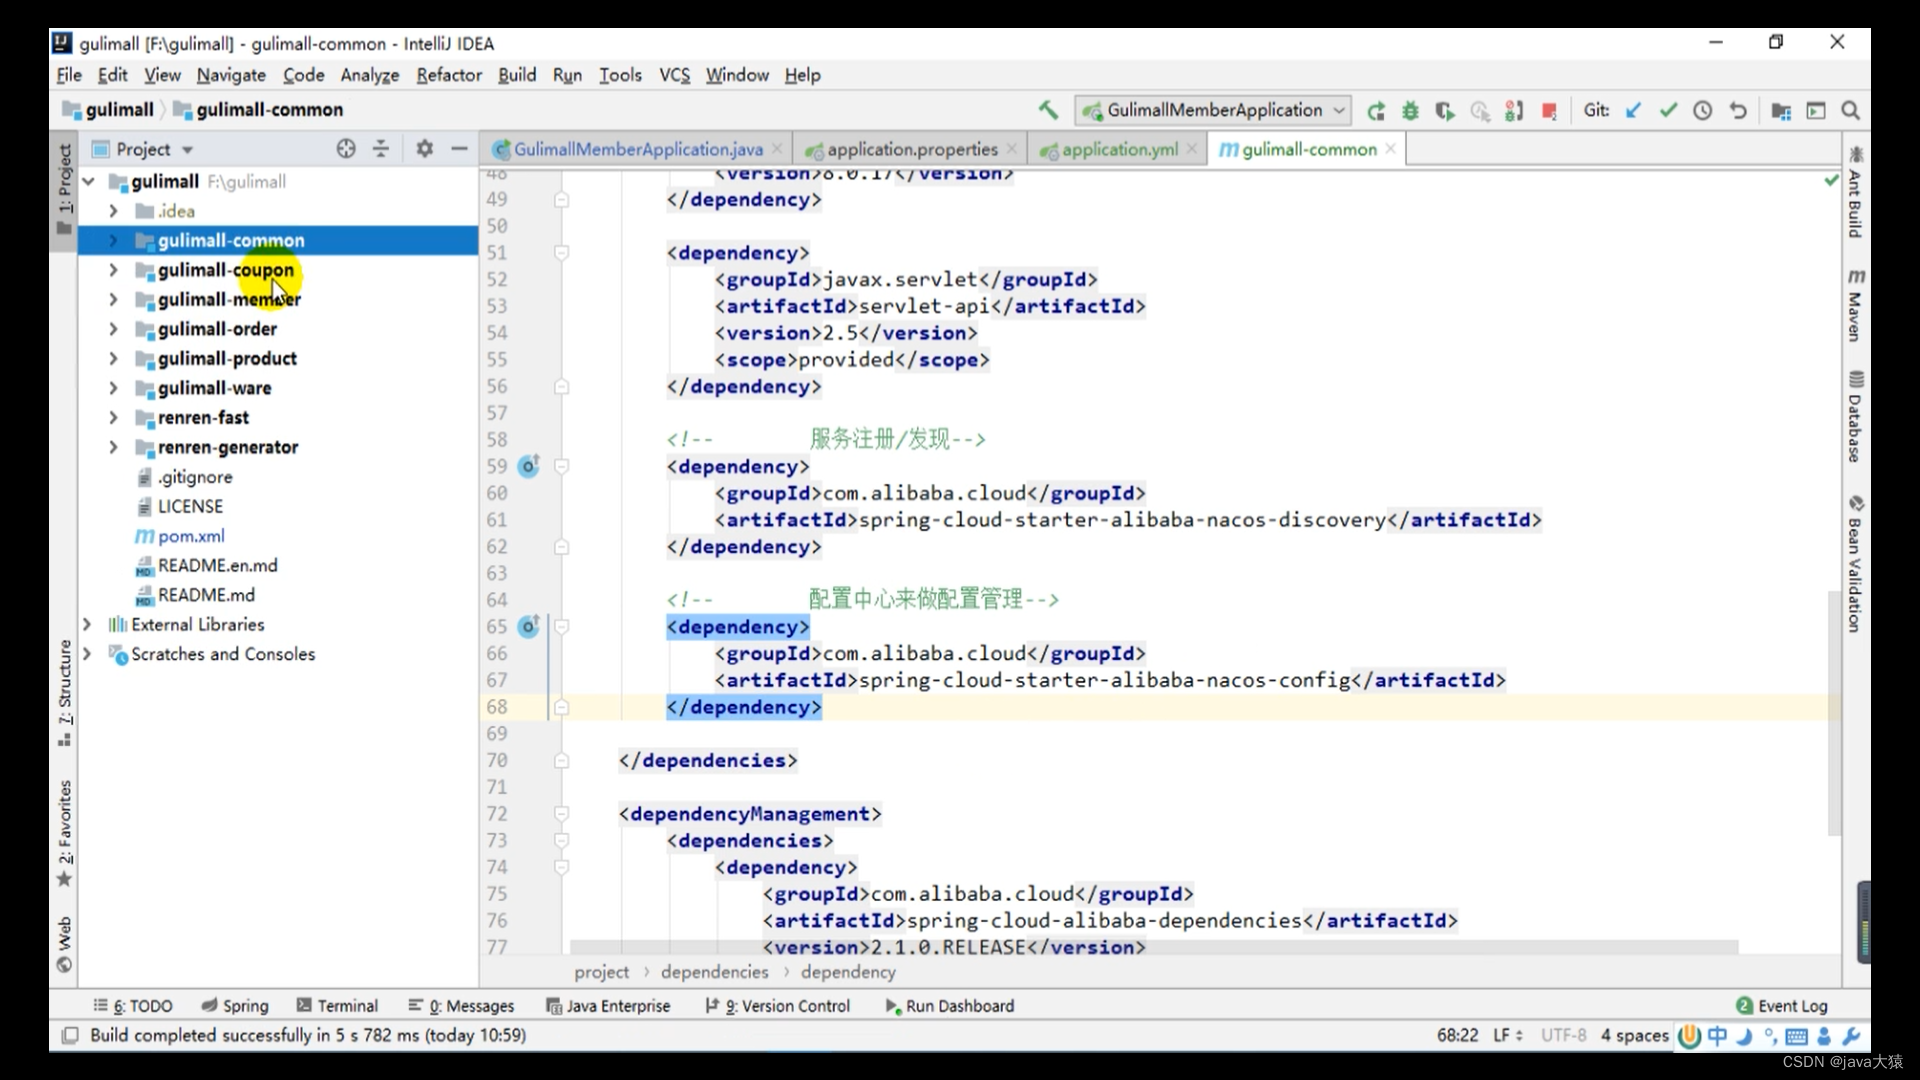Click the Build project hammer icon

coord(1048,110)
